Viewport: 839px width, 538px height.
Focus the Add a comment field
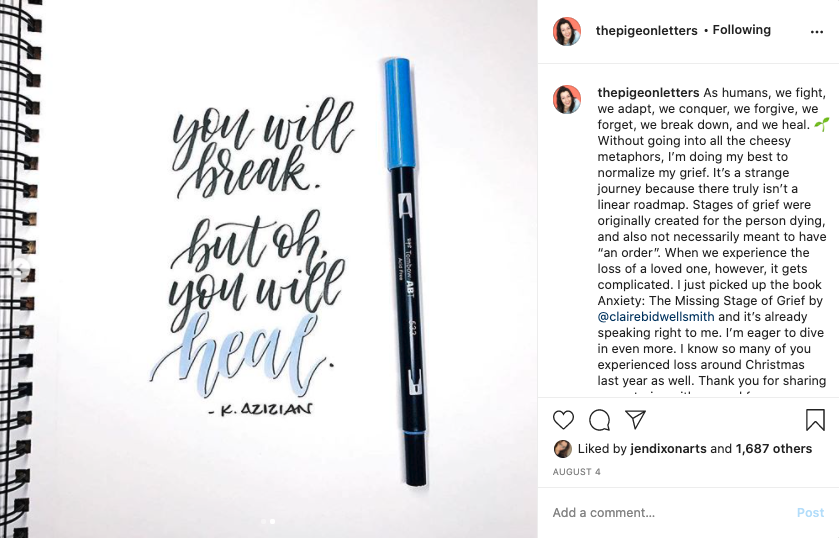coord(669,512)
